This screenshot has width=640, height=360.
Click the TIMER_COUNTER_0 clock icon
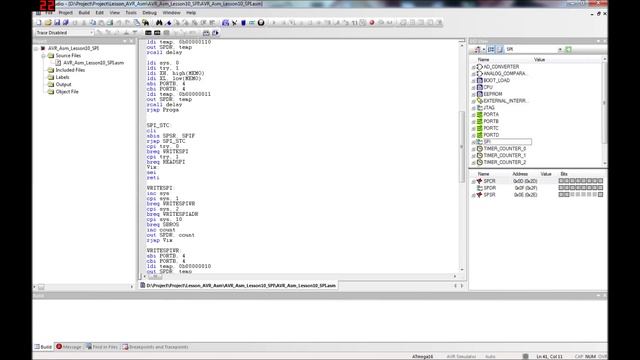[x=480, y=149]
